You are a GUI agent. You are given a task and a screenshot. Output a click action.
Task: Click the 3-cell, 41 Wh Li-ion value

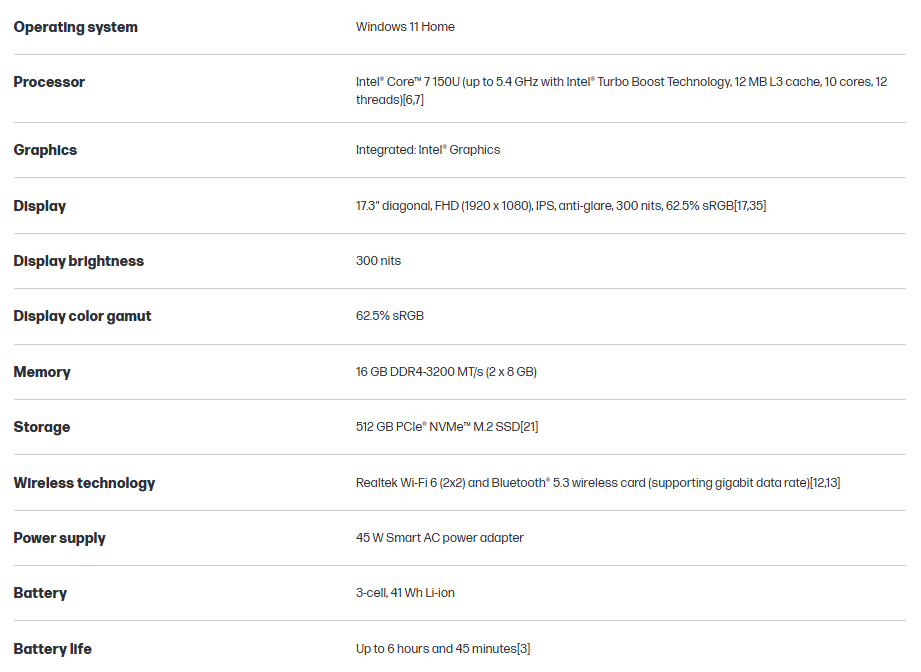405,593
